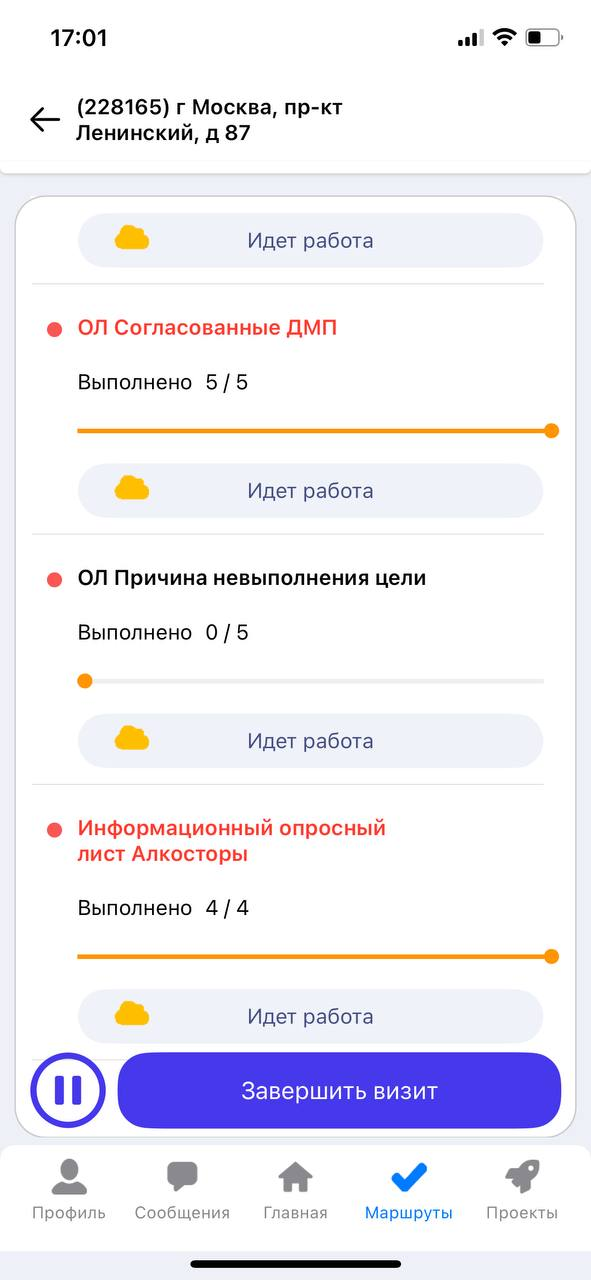The image size is (591, 1280).
Task: Tap cloud icon under ОЛ Согласованные ДМП
Action: pyautogui.click(x=131, y=489)
